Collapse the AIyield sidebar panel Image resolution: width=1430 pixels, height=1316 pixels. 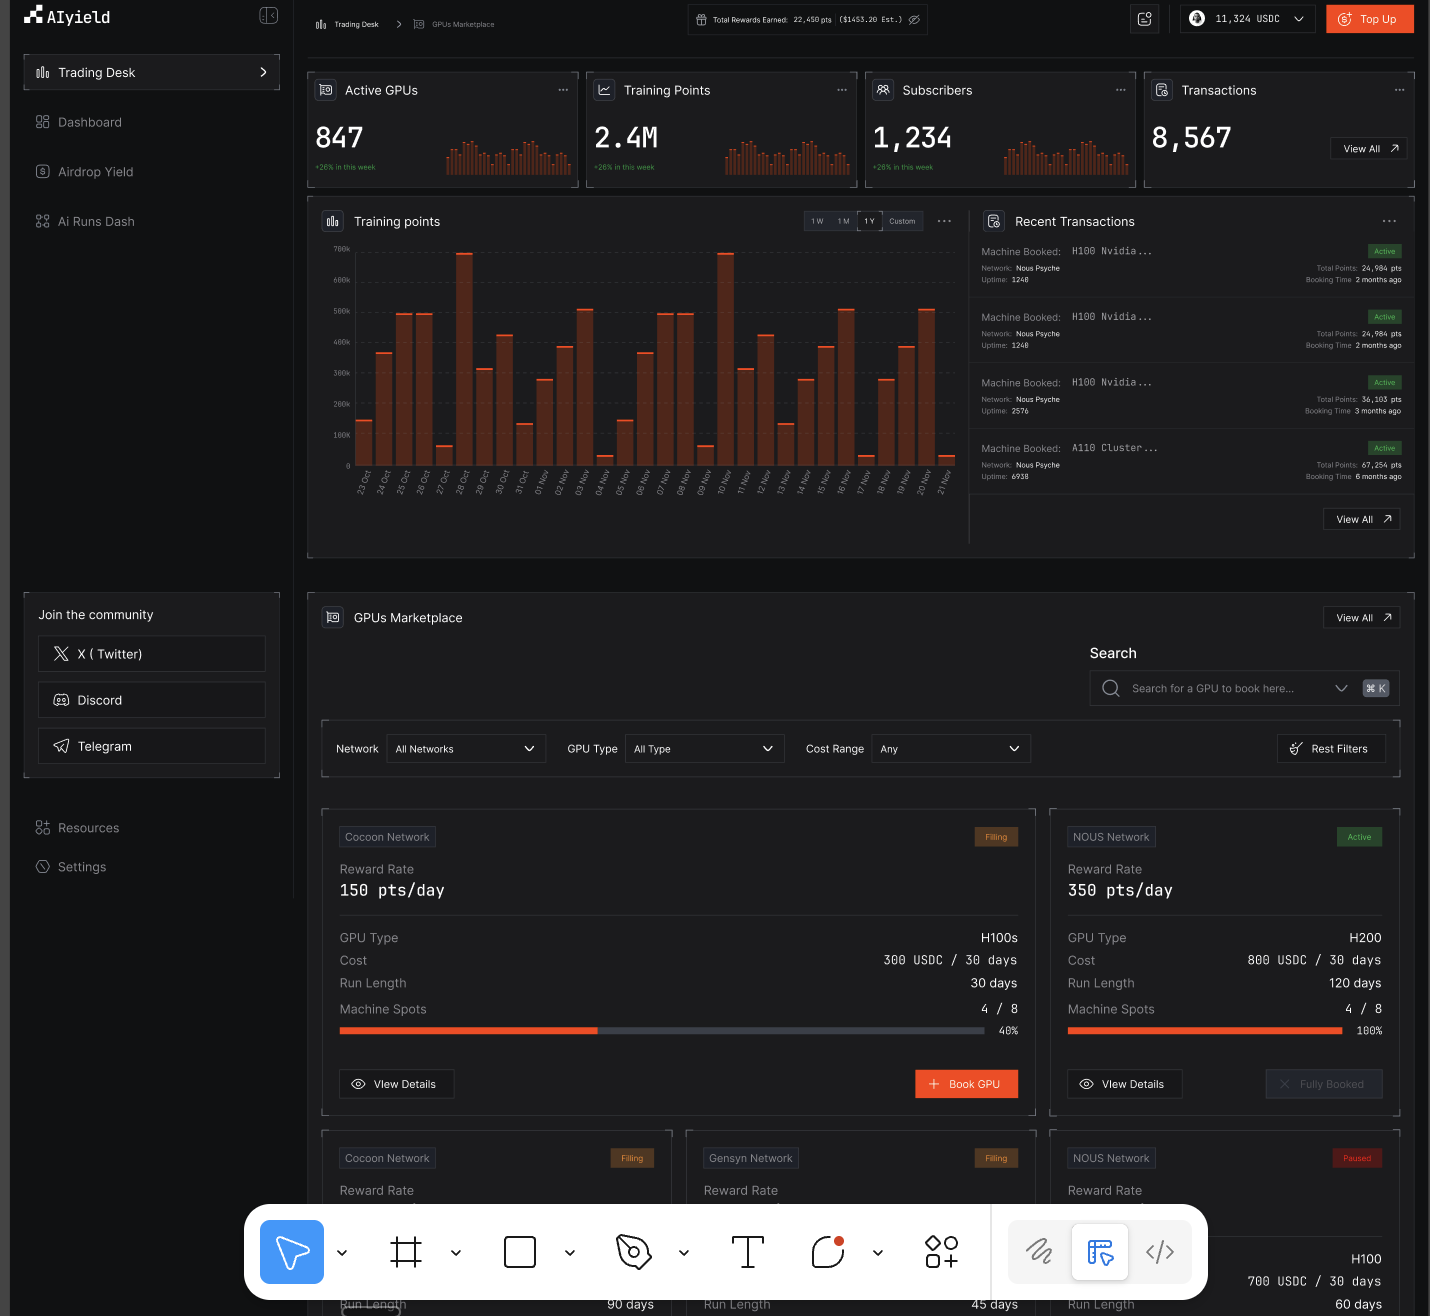pos(268,16)
